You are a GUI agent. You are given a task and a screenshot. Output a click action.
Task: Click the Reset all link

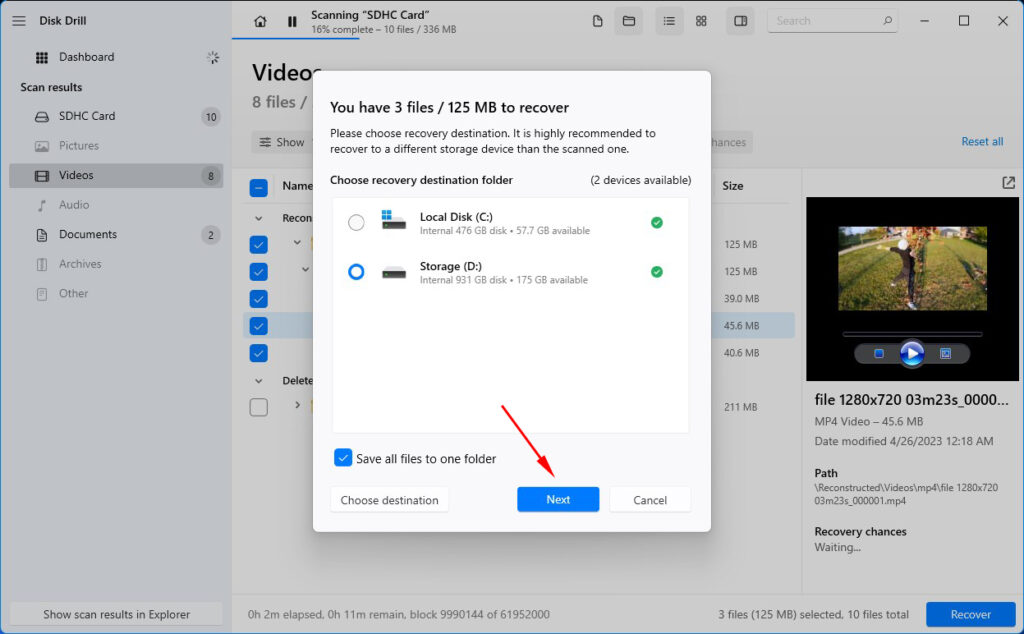click(x=981, y=142)
